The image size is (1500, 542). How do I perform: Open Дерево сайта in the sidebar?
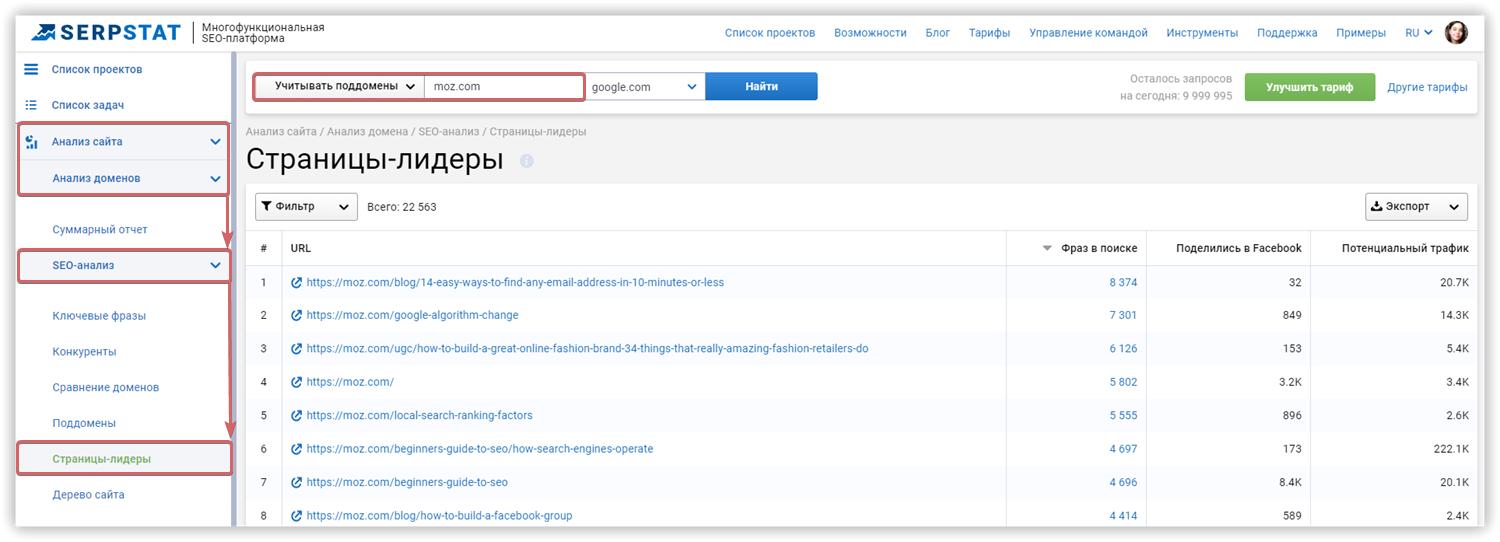click(x=88, y=495)
